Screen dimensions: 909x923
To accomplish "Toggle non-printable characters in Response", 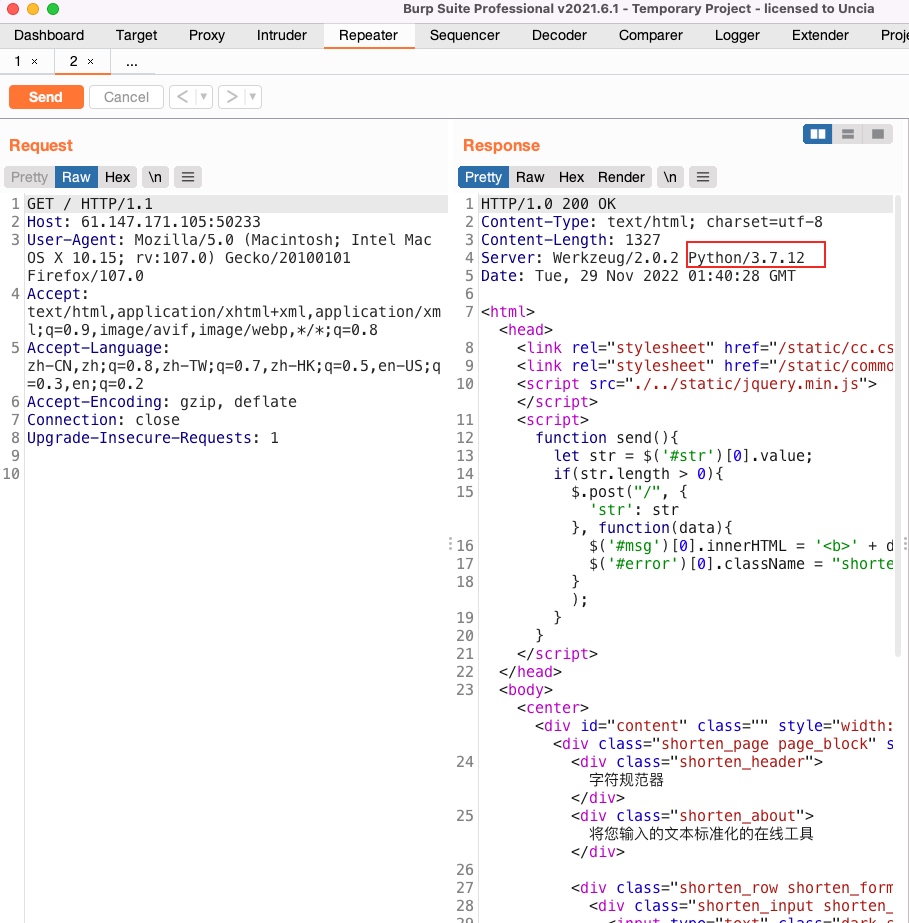I will [x=670, y=177].
